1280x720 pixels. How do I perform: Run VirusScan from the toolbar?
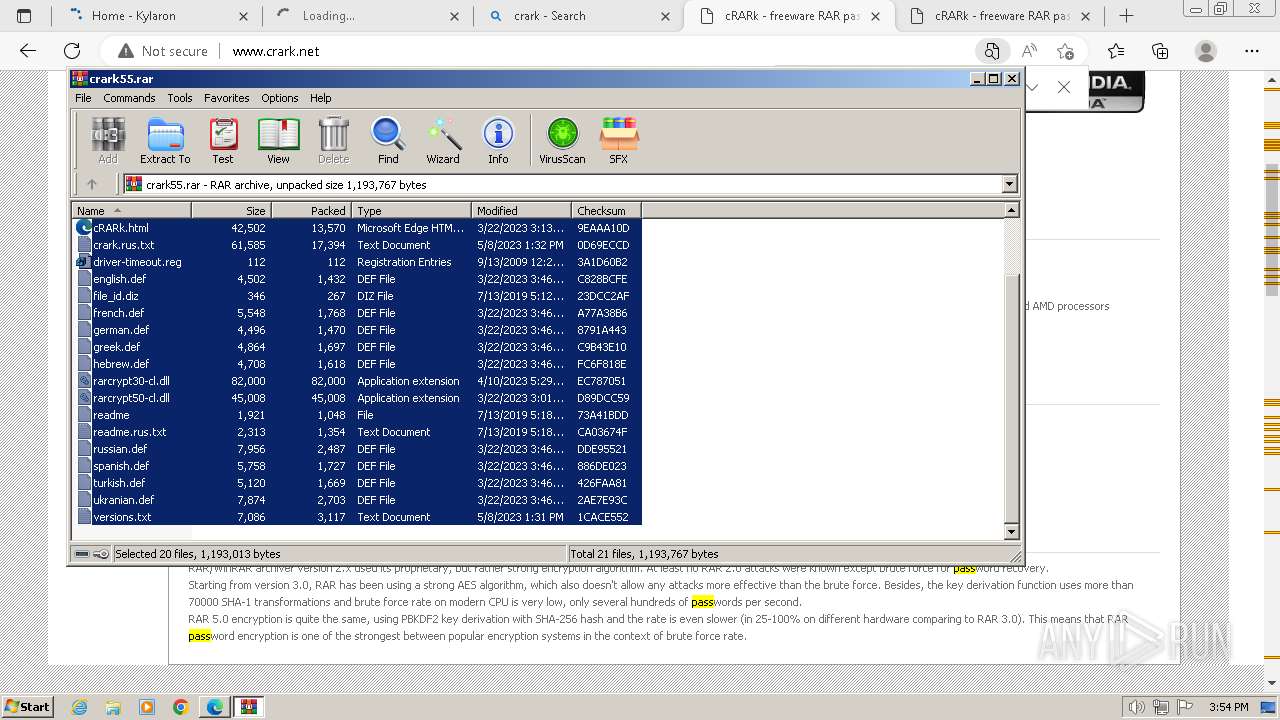(562, 141)
